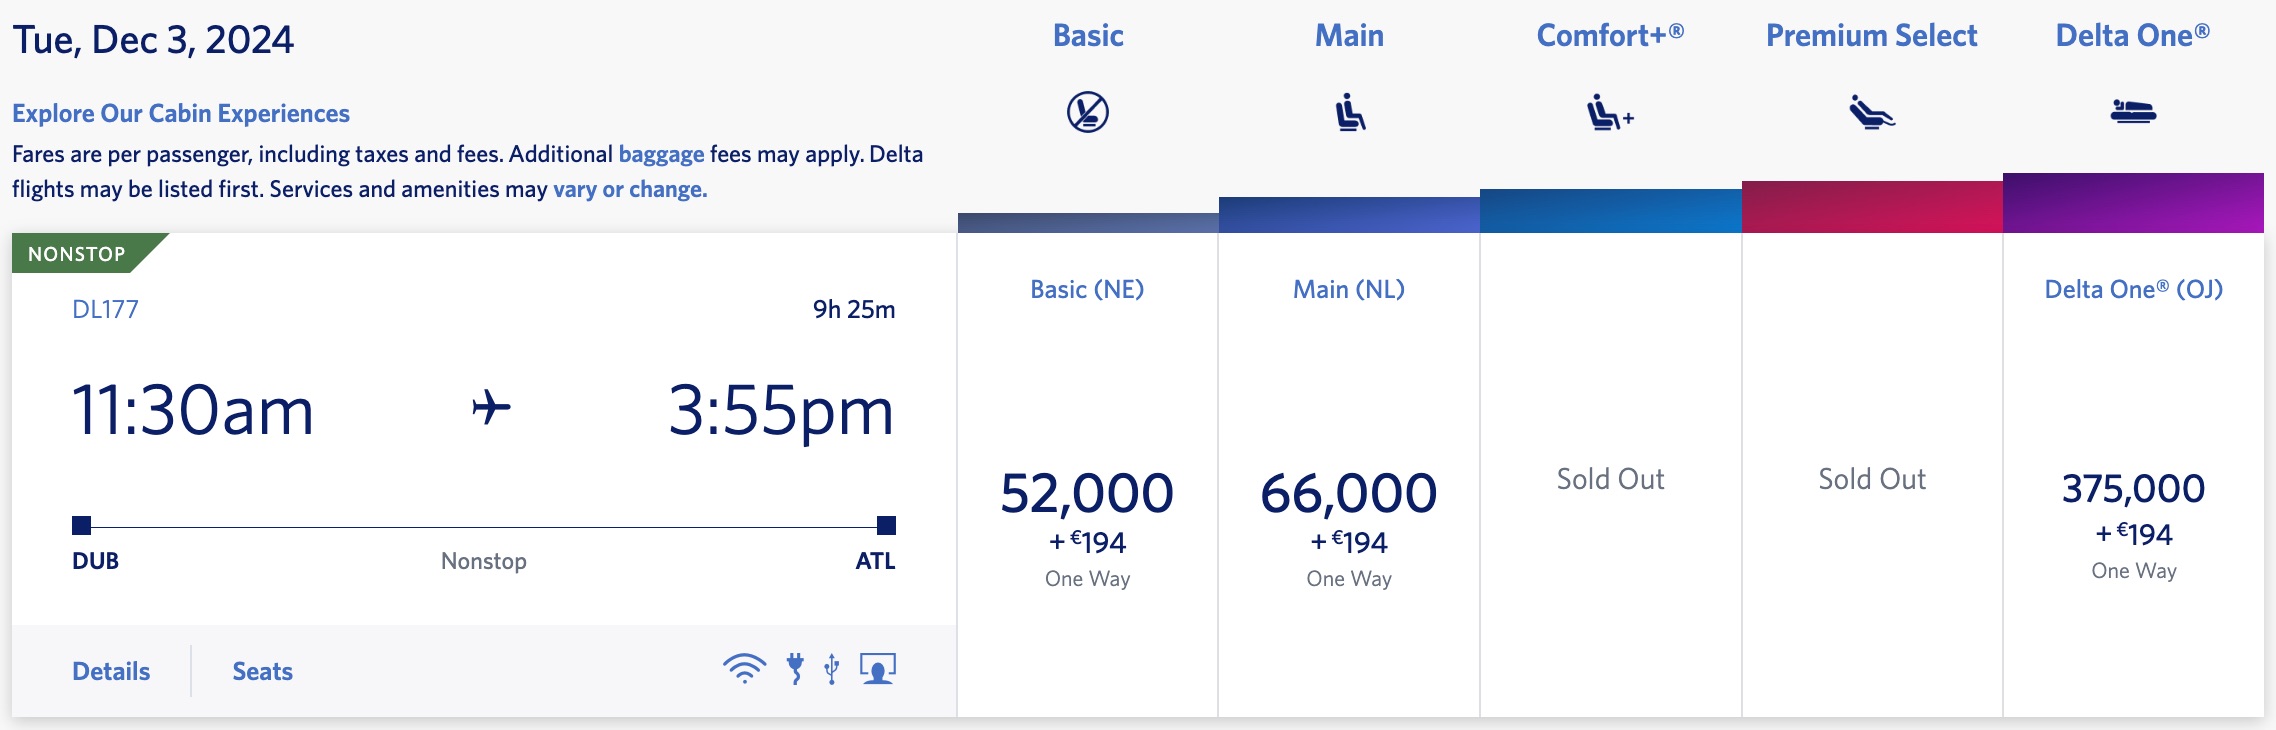The image size is (2276, 730).
Task: Click the 9h 25m duration text
Action: 854,309
